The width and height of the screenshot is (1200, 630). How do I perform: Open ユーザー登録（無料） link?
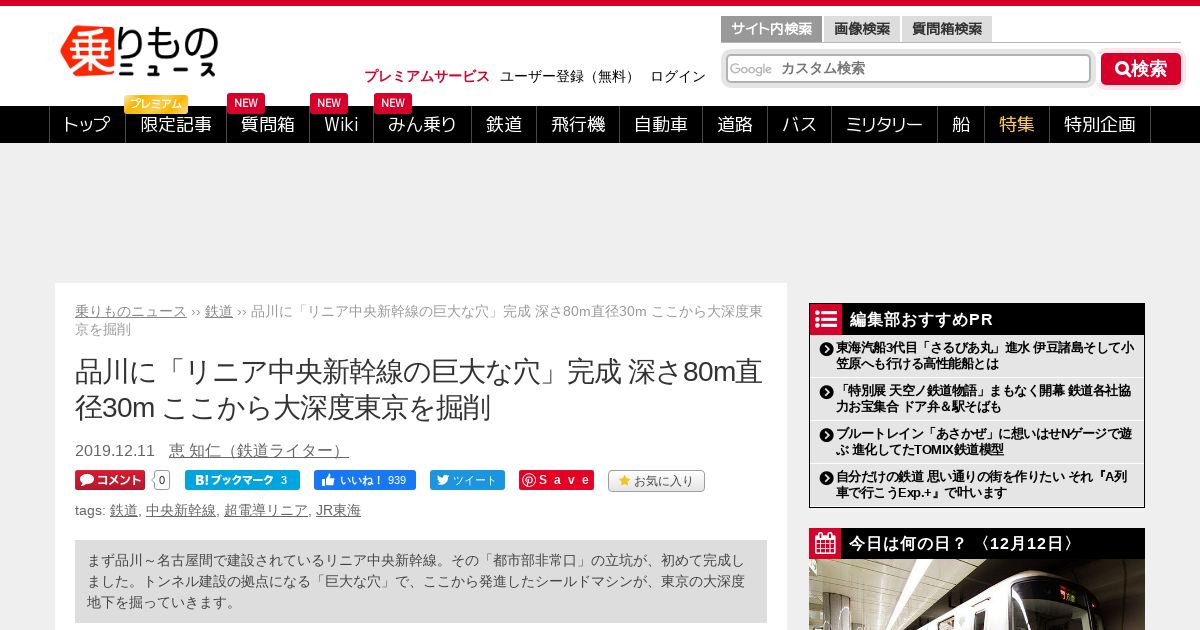click(569, 76)
